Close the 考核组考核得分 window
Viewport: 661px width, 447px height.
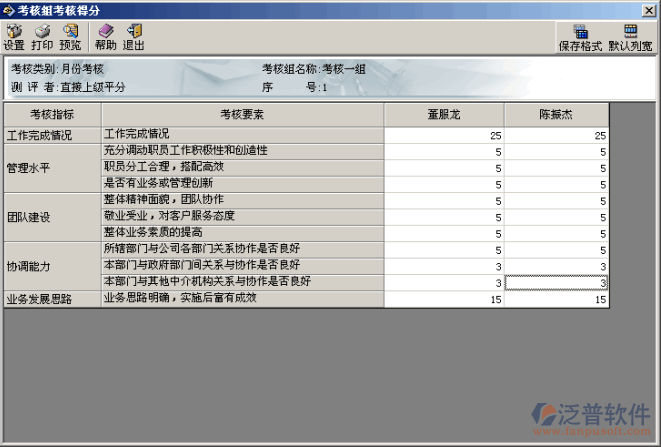point(648,11)
